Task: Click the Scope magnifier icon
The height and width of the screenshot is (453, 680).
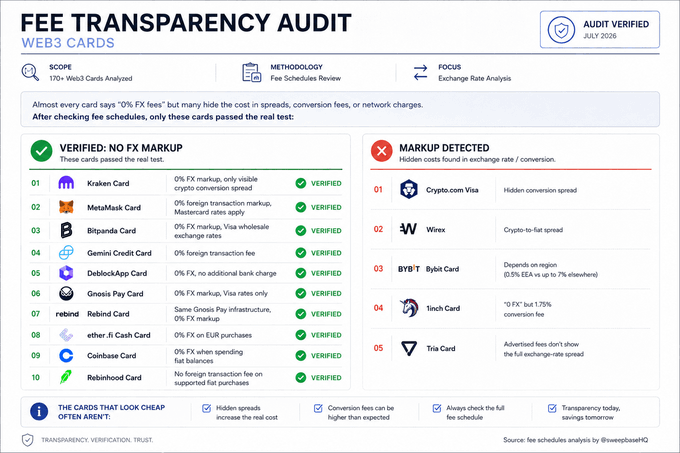Action: tap(30, 72)
